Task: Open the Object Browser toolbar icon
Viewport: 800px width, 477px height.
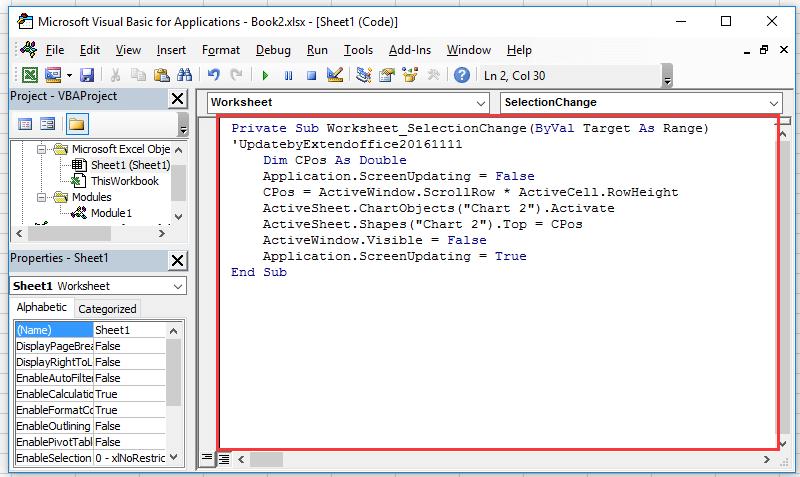Action: [410, 76]
